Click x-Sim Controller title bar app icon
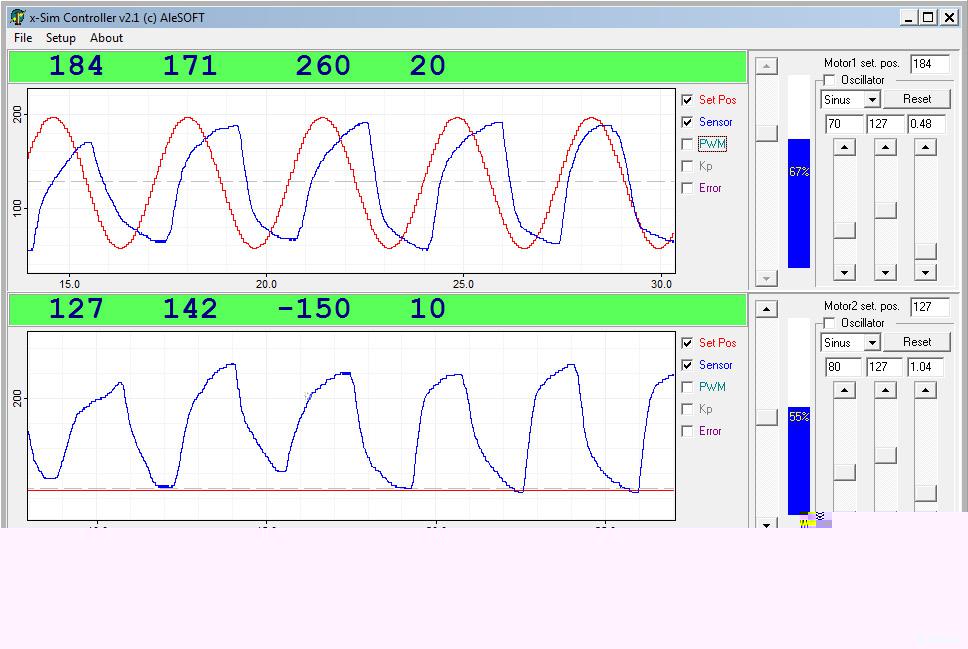The image size is (968, 649). (17, 17)
